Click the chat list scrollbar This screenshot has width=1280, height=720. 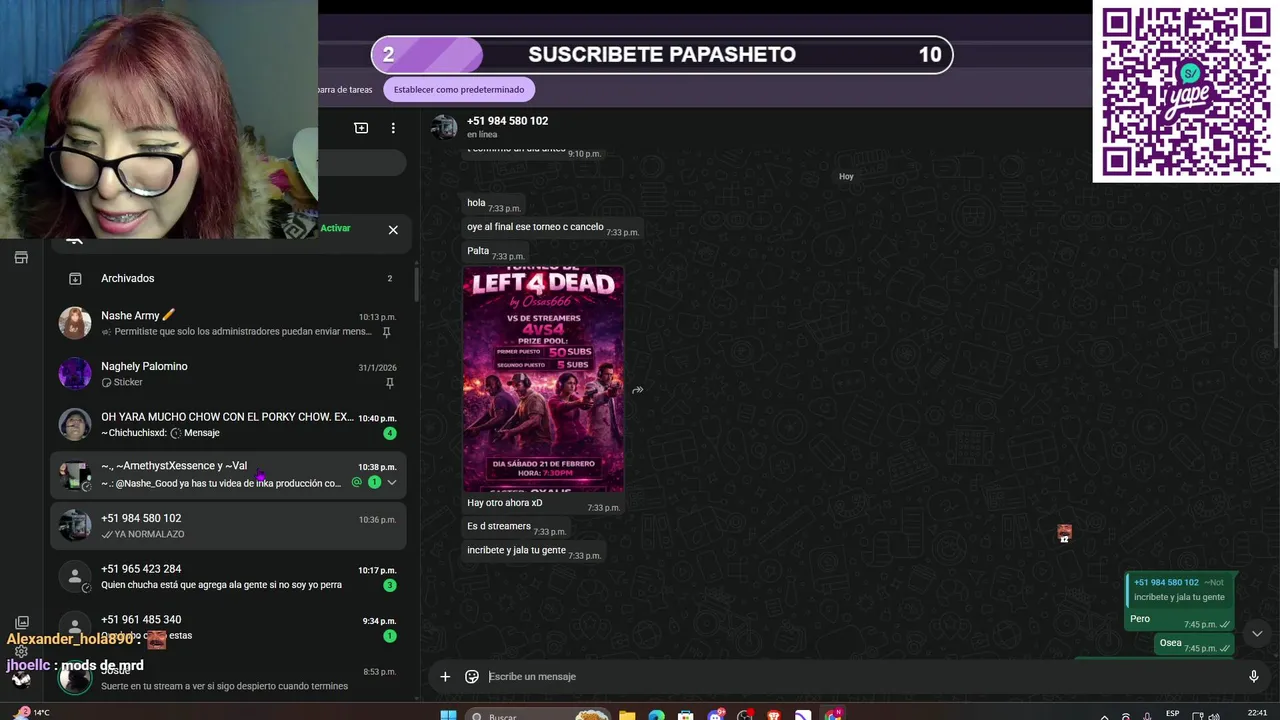tap(415, 282)
